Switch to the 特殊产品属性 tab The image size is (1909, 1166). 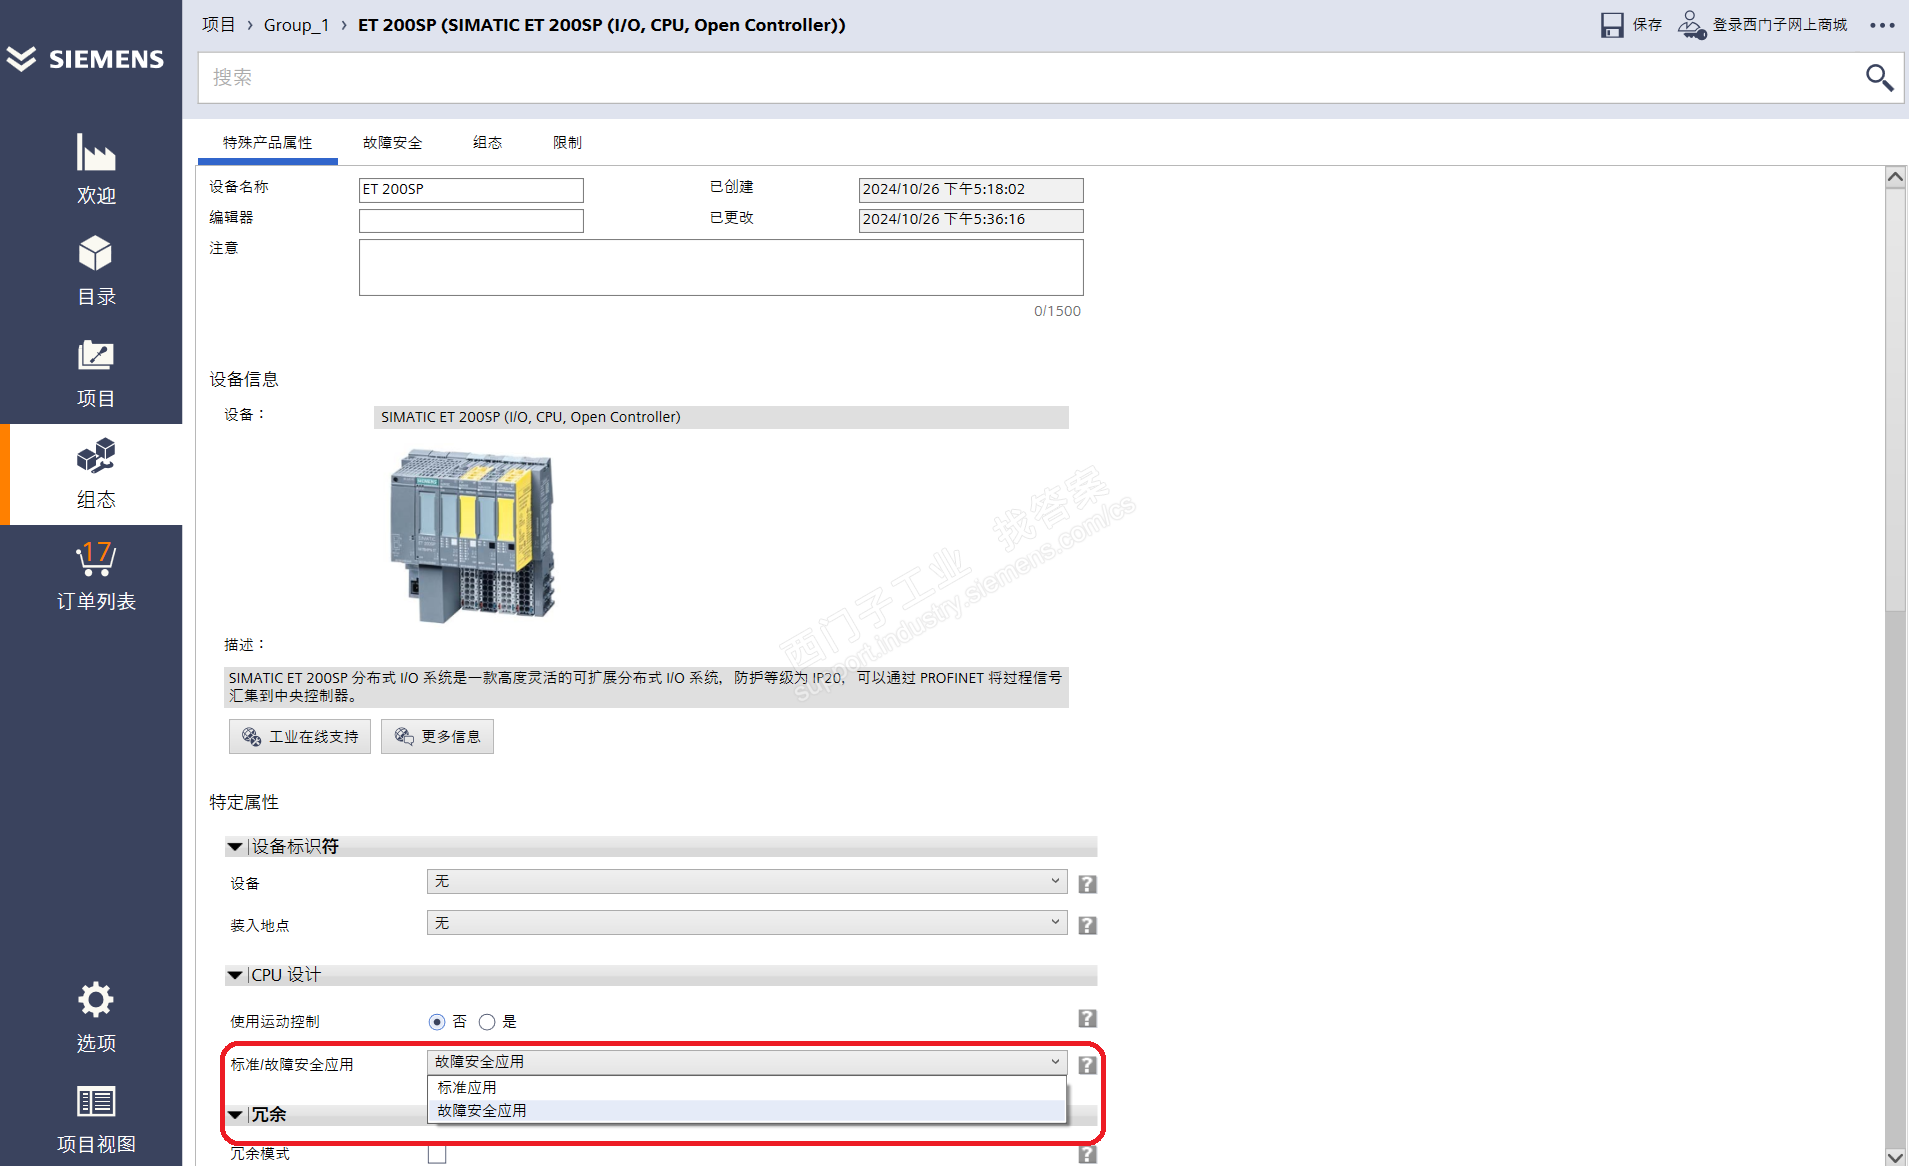pos(267,143)
